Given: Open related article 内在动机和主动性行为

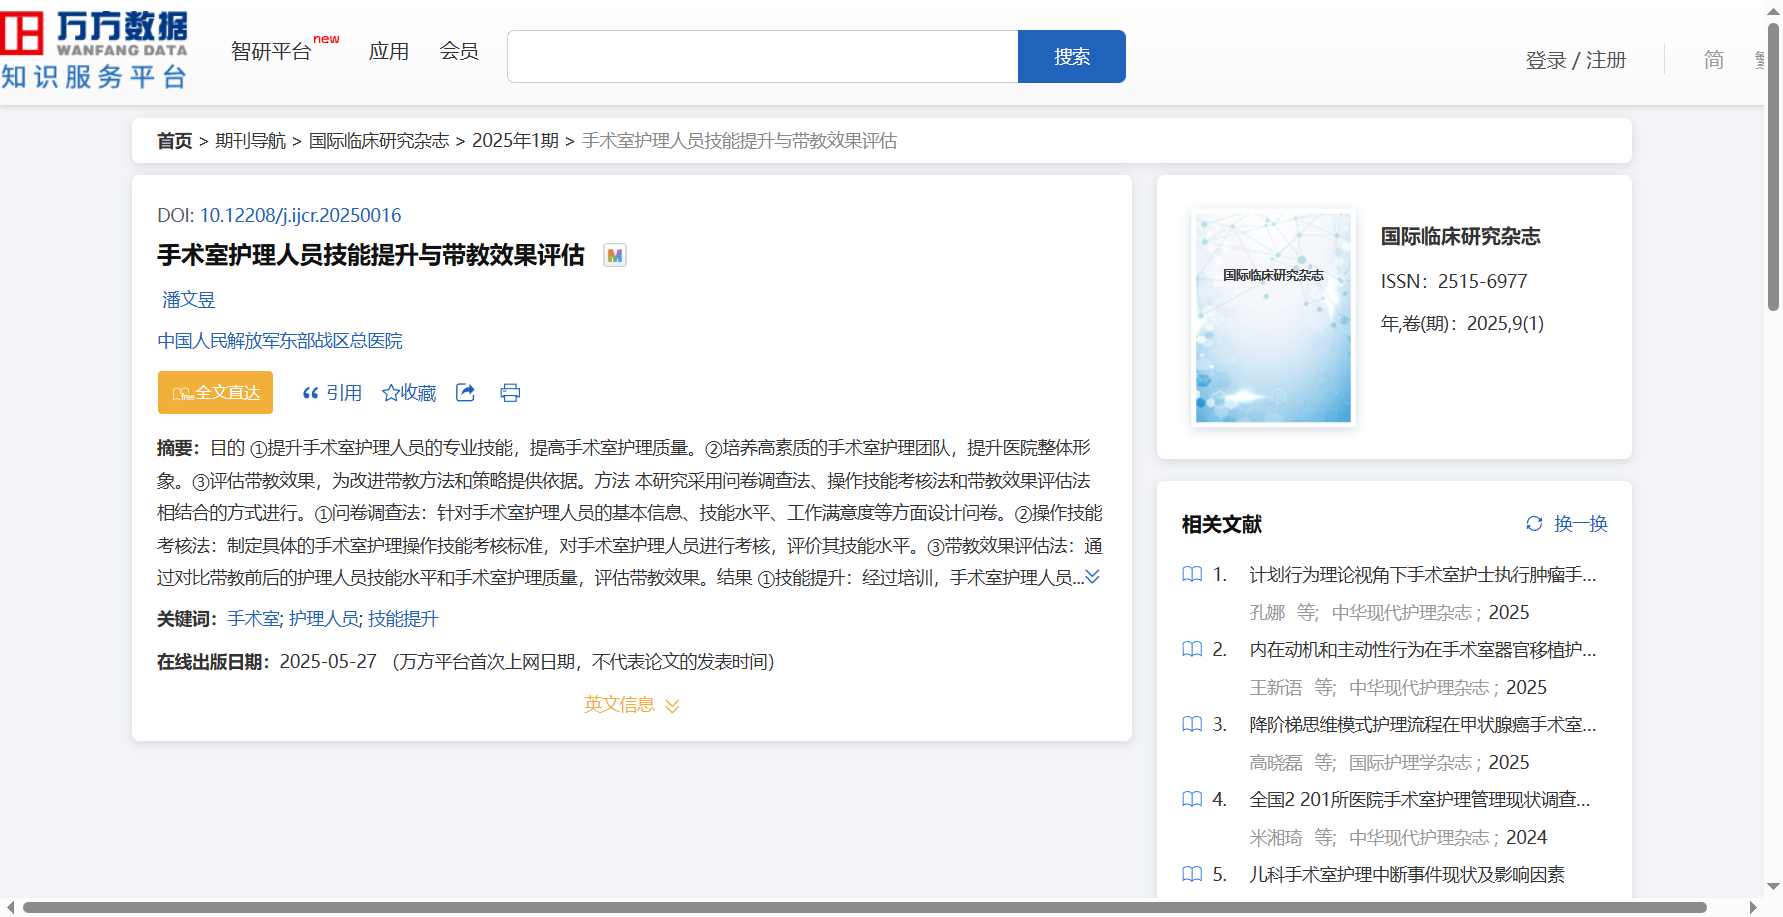Looking at the screenshot, I should click(1422, 650).
